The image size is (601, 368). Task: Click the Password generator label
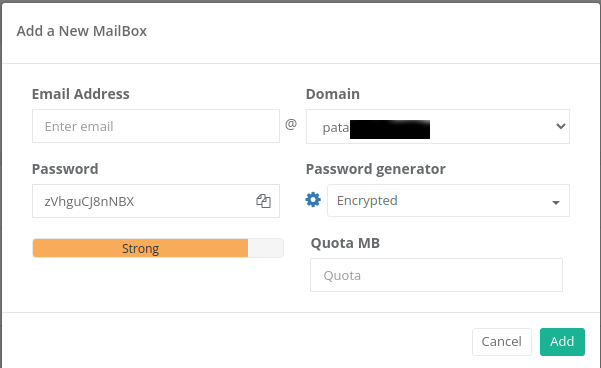(376, 169)
